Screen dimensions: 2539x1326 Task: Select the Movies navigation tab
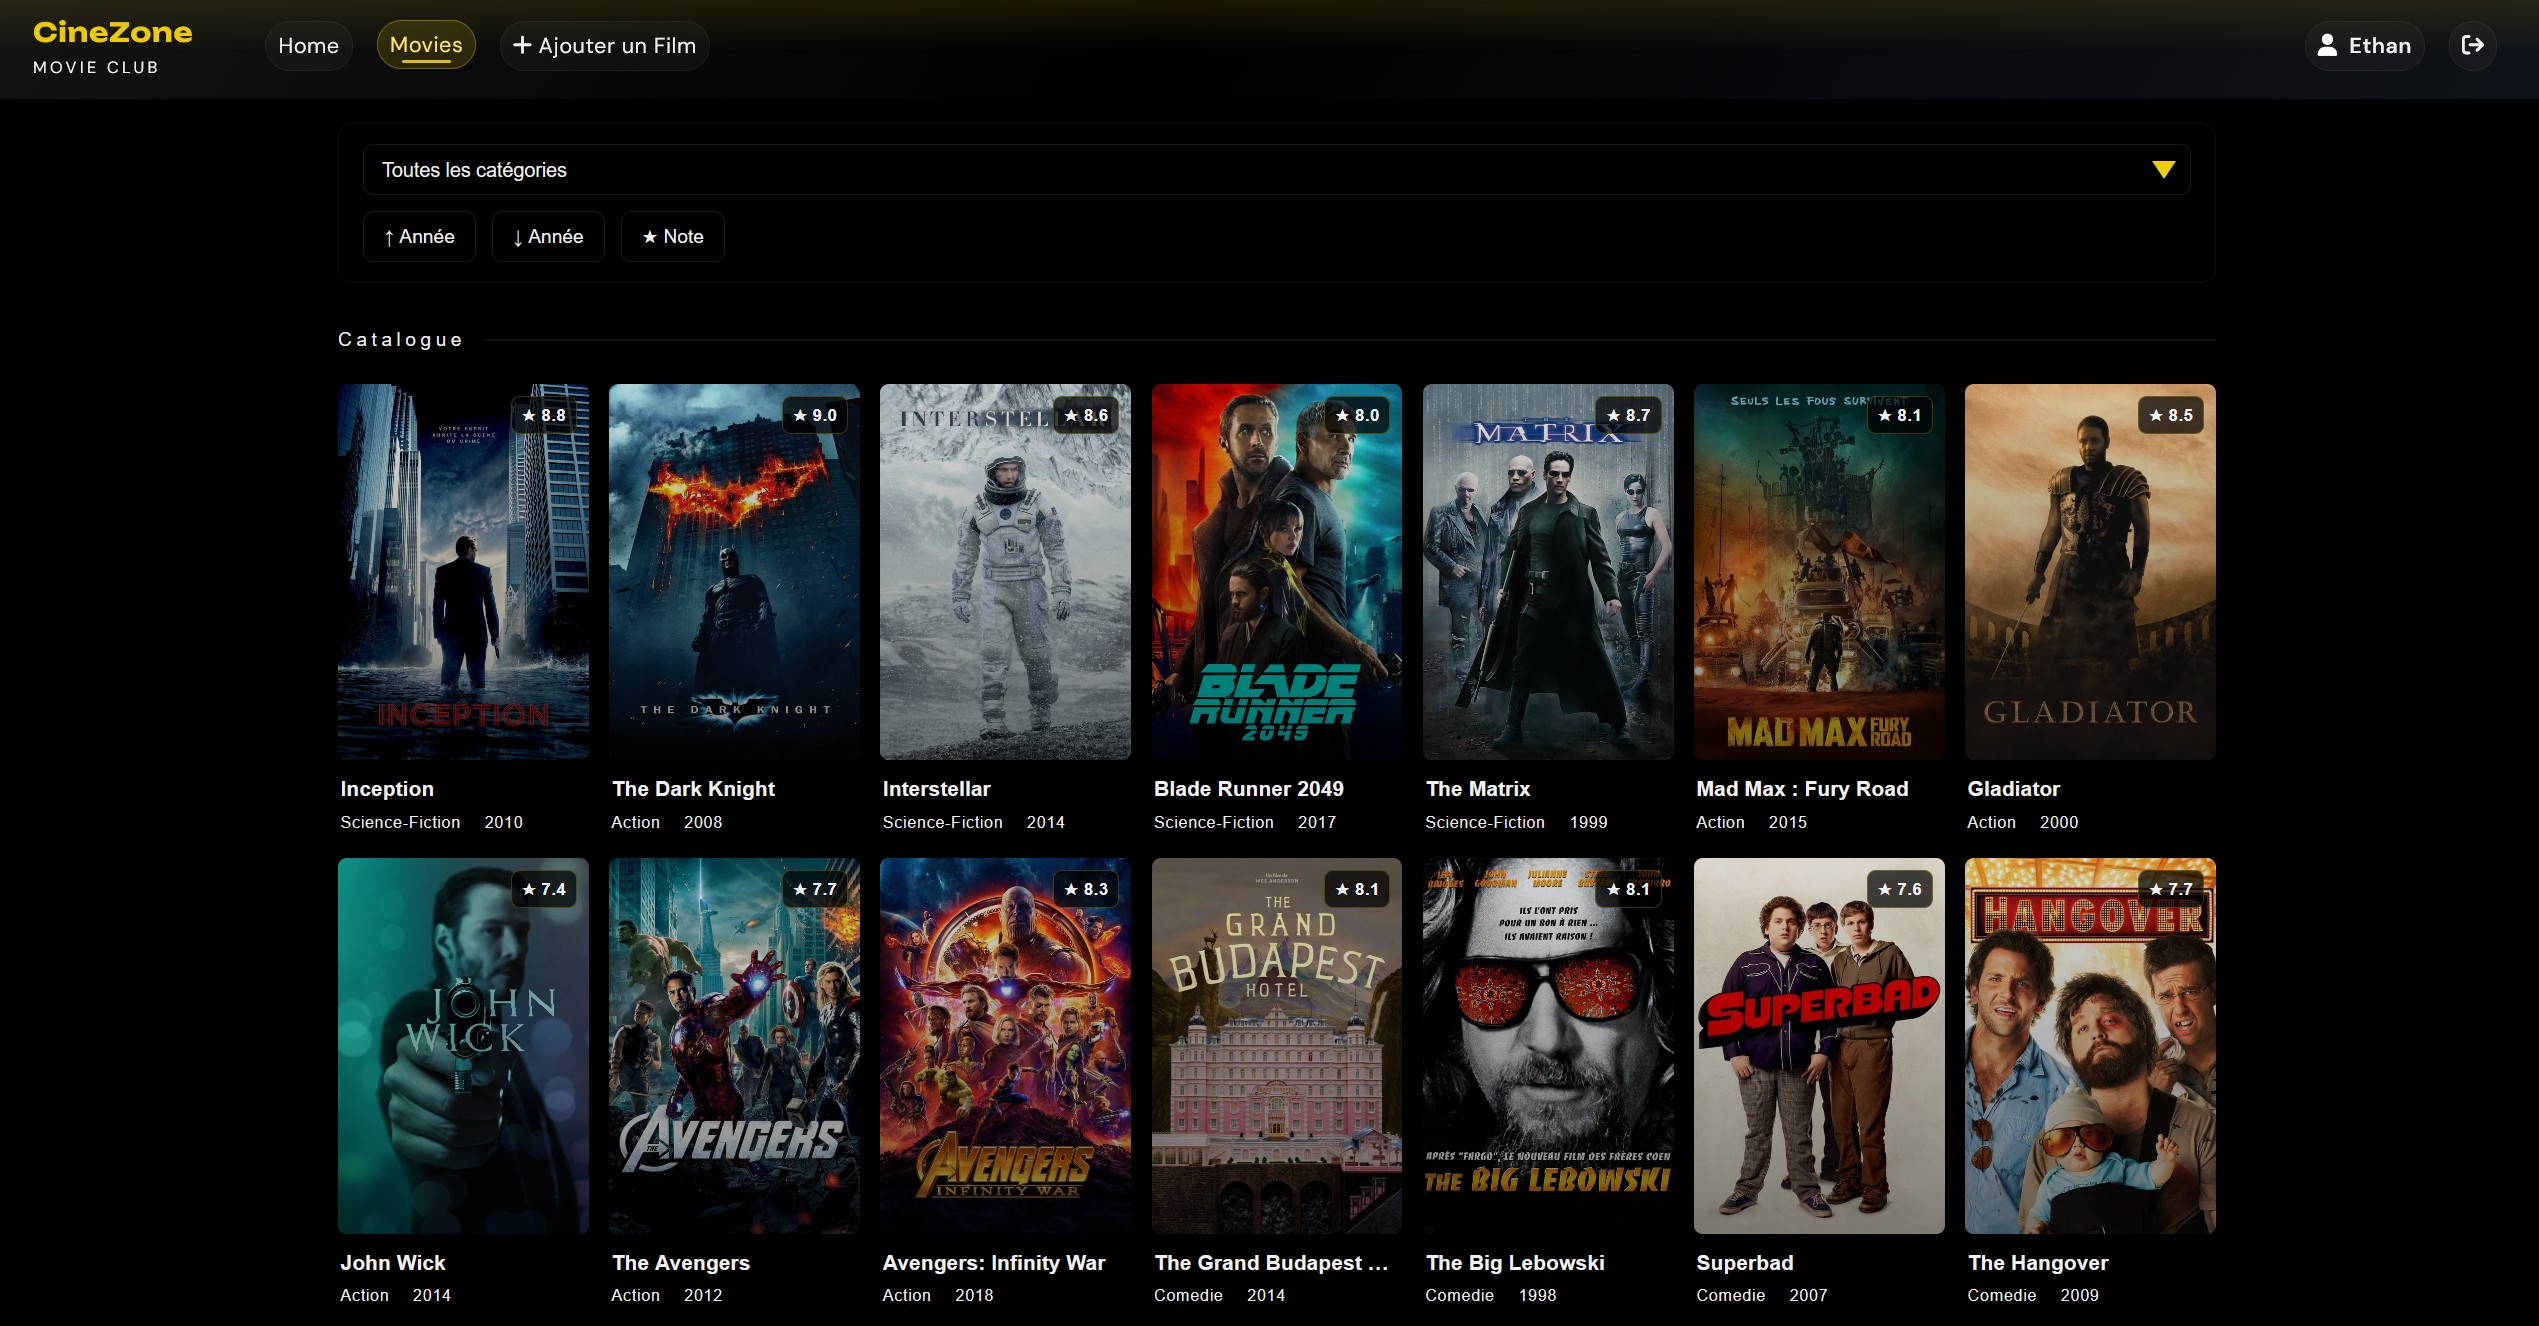click(x=426, y=45)
